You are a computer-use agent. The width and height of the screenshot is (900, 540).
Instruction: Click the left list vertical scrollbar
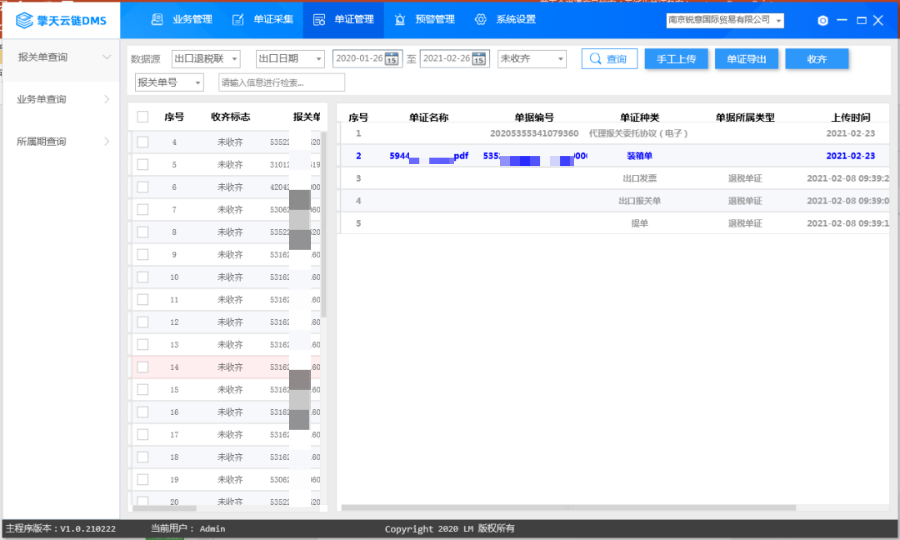[x=324, y=224]
